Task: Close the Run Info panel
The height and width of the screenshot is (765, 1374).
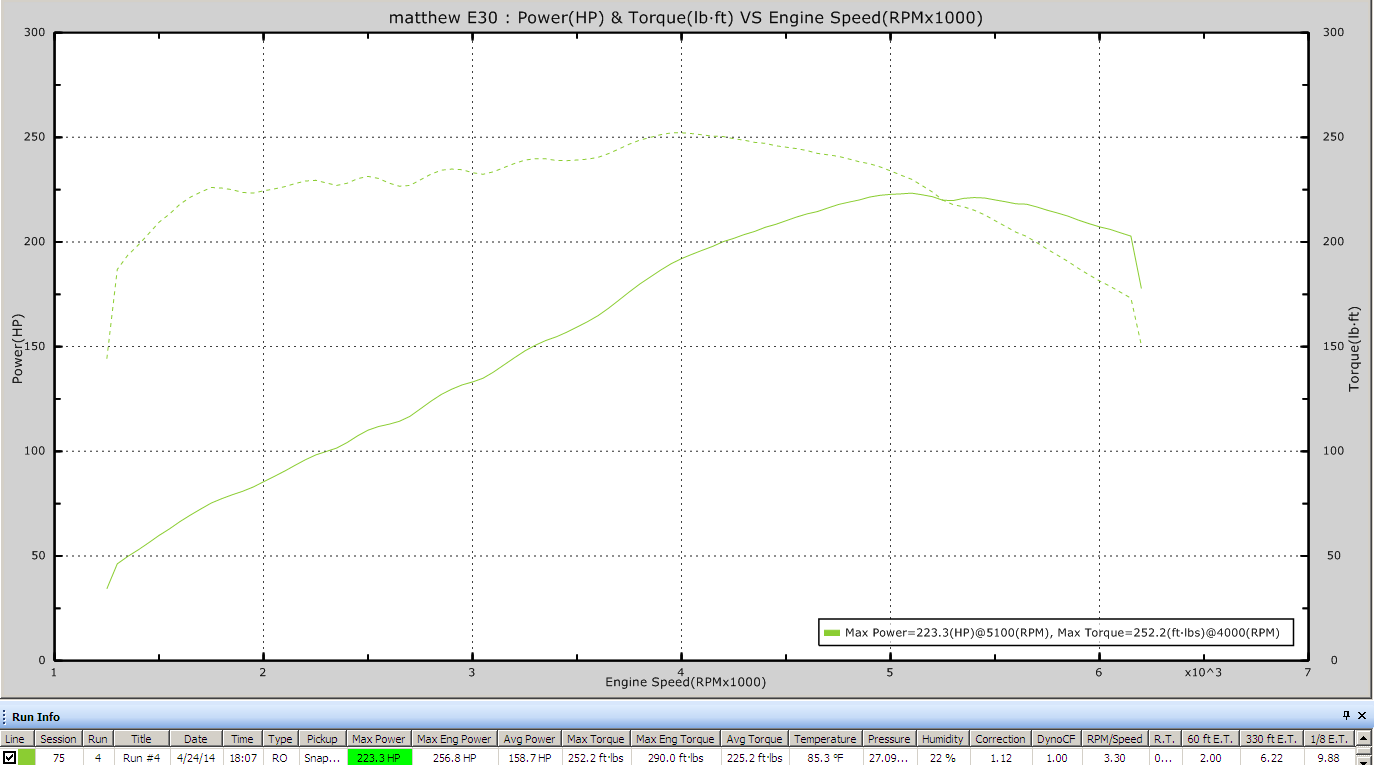Action: click(x=1362, y=716)
